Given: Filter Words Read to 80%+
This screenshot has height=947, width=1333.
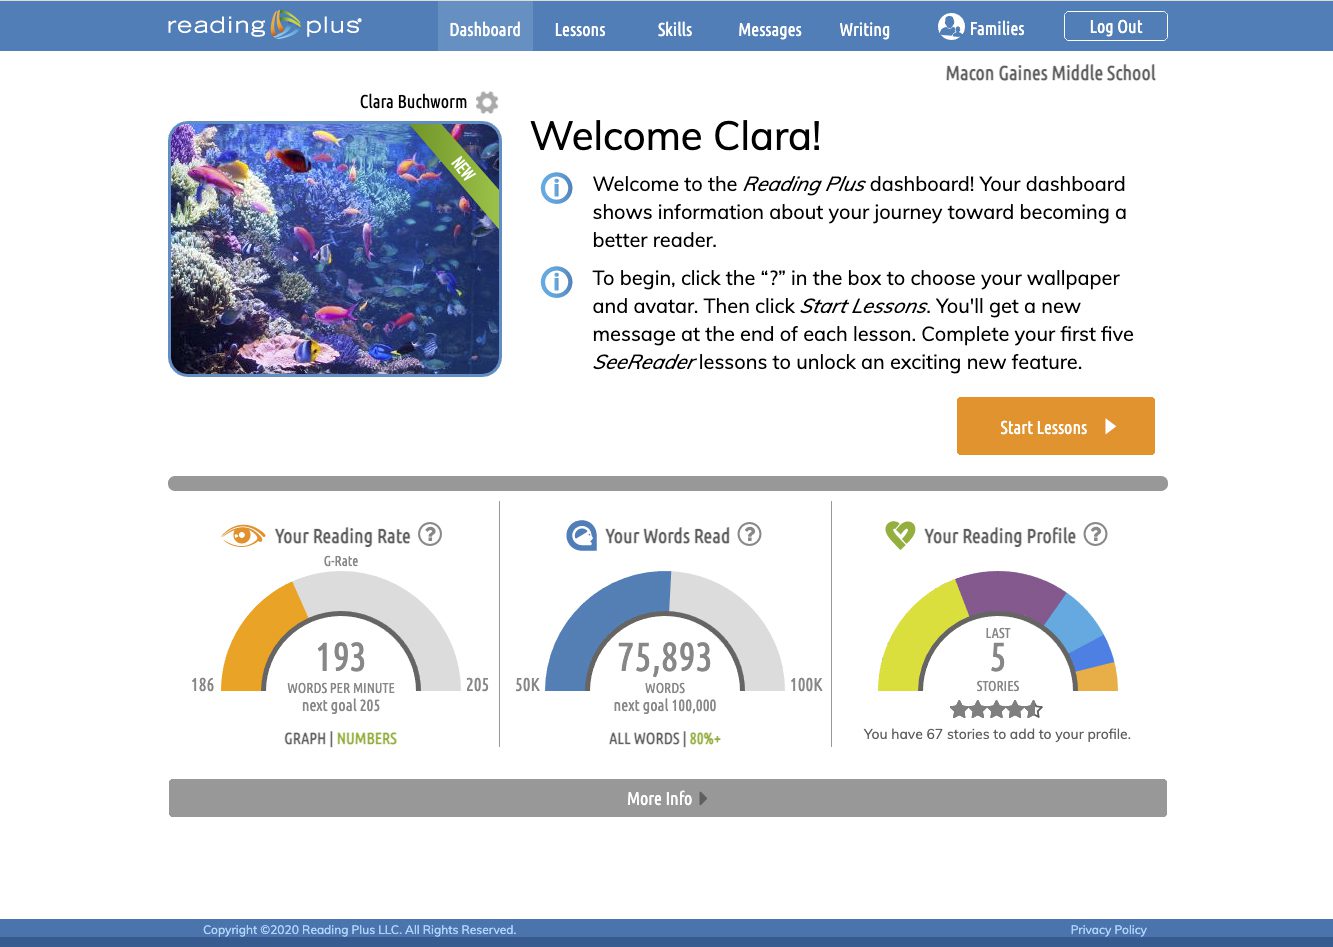Looking at the screenshot, I should click(x=705, y=738).
